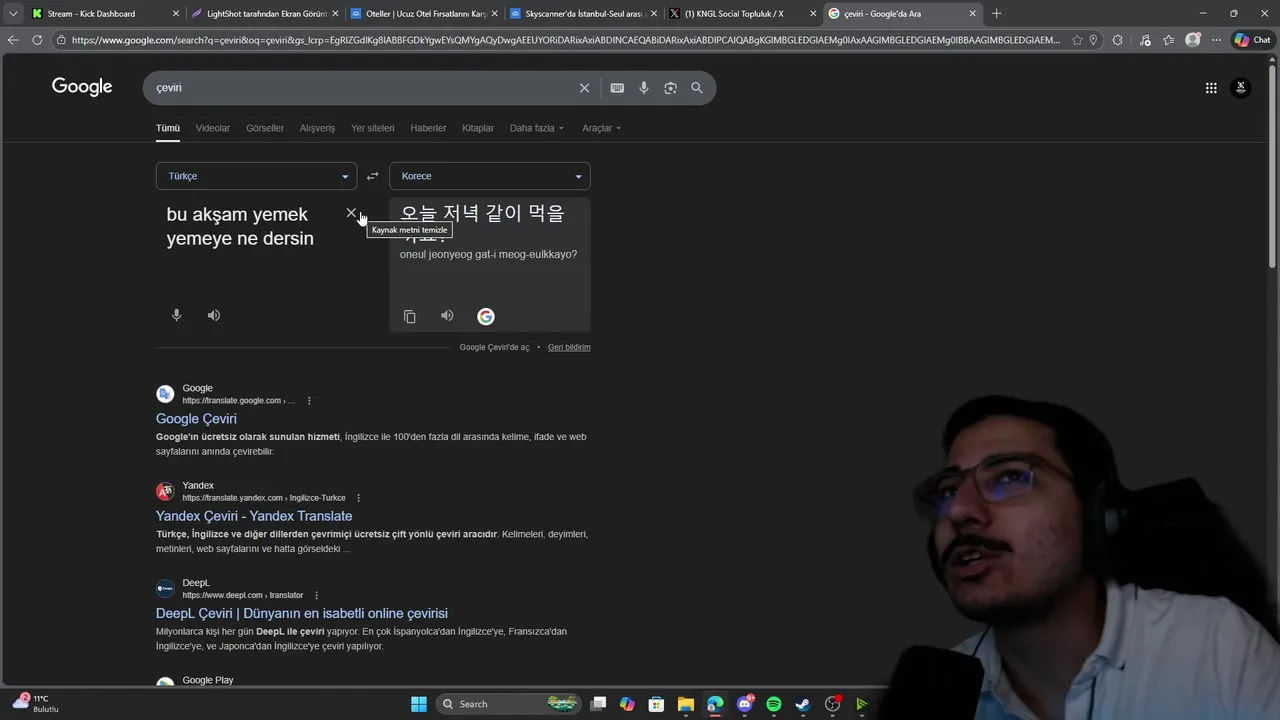Open Steam from the taskbar
This screenshot has width=1280, height=720.
coord(803,704)
